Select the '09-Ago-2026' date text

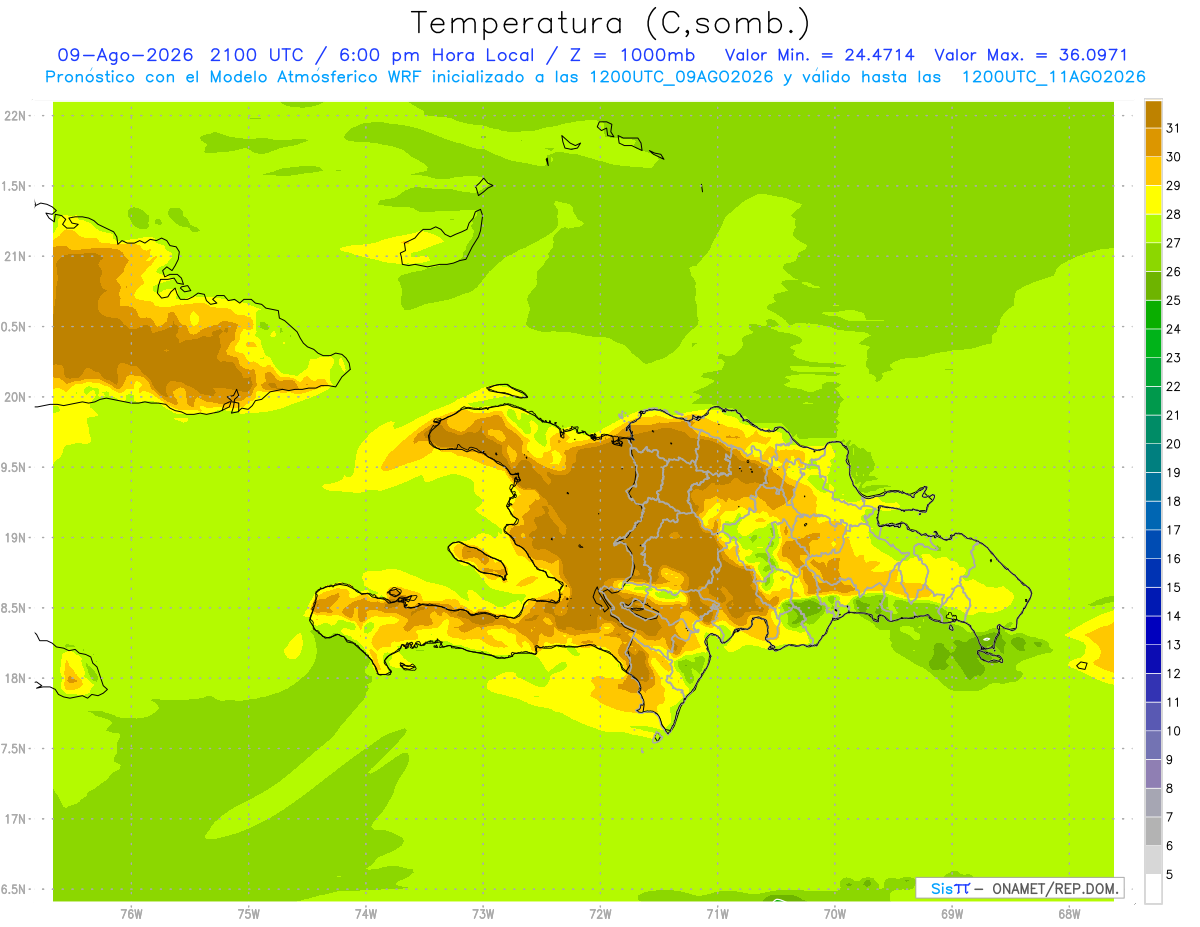(126, 55)
